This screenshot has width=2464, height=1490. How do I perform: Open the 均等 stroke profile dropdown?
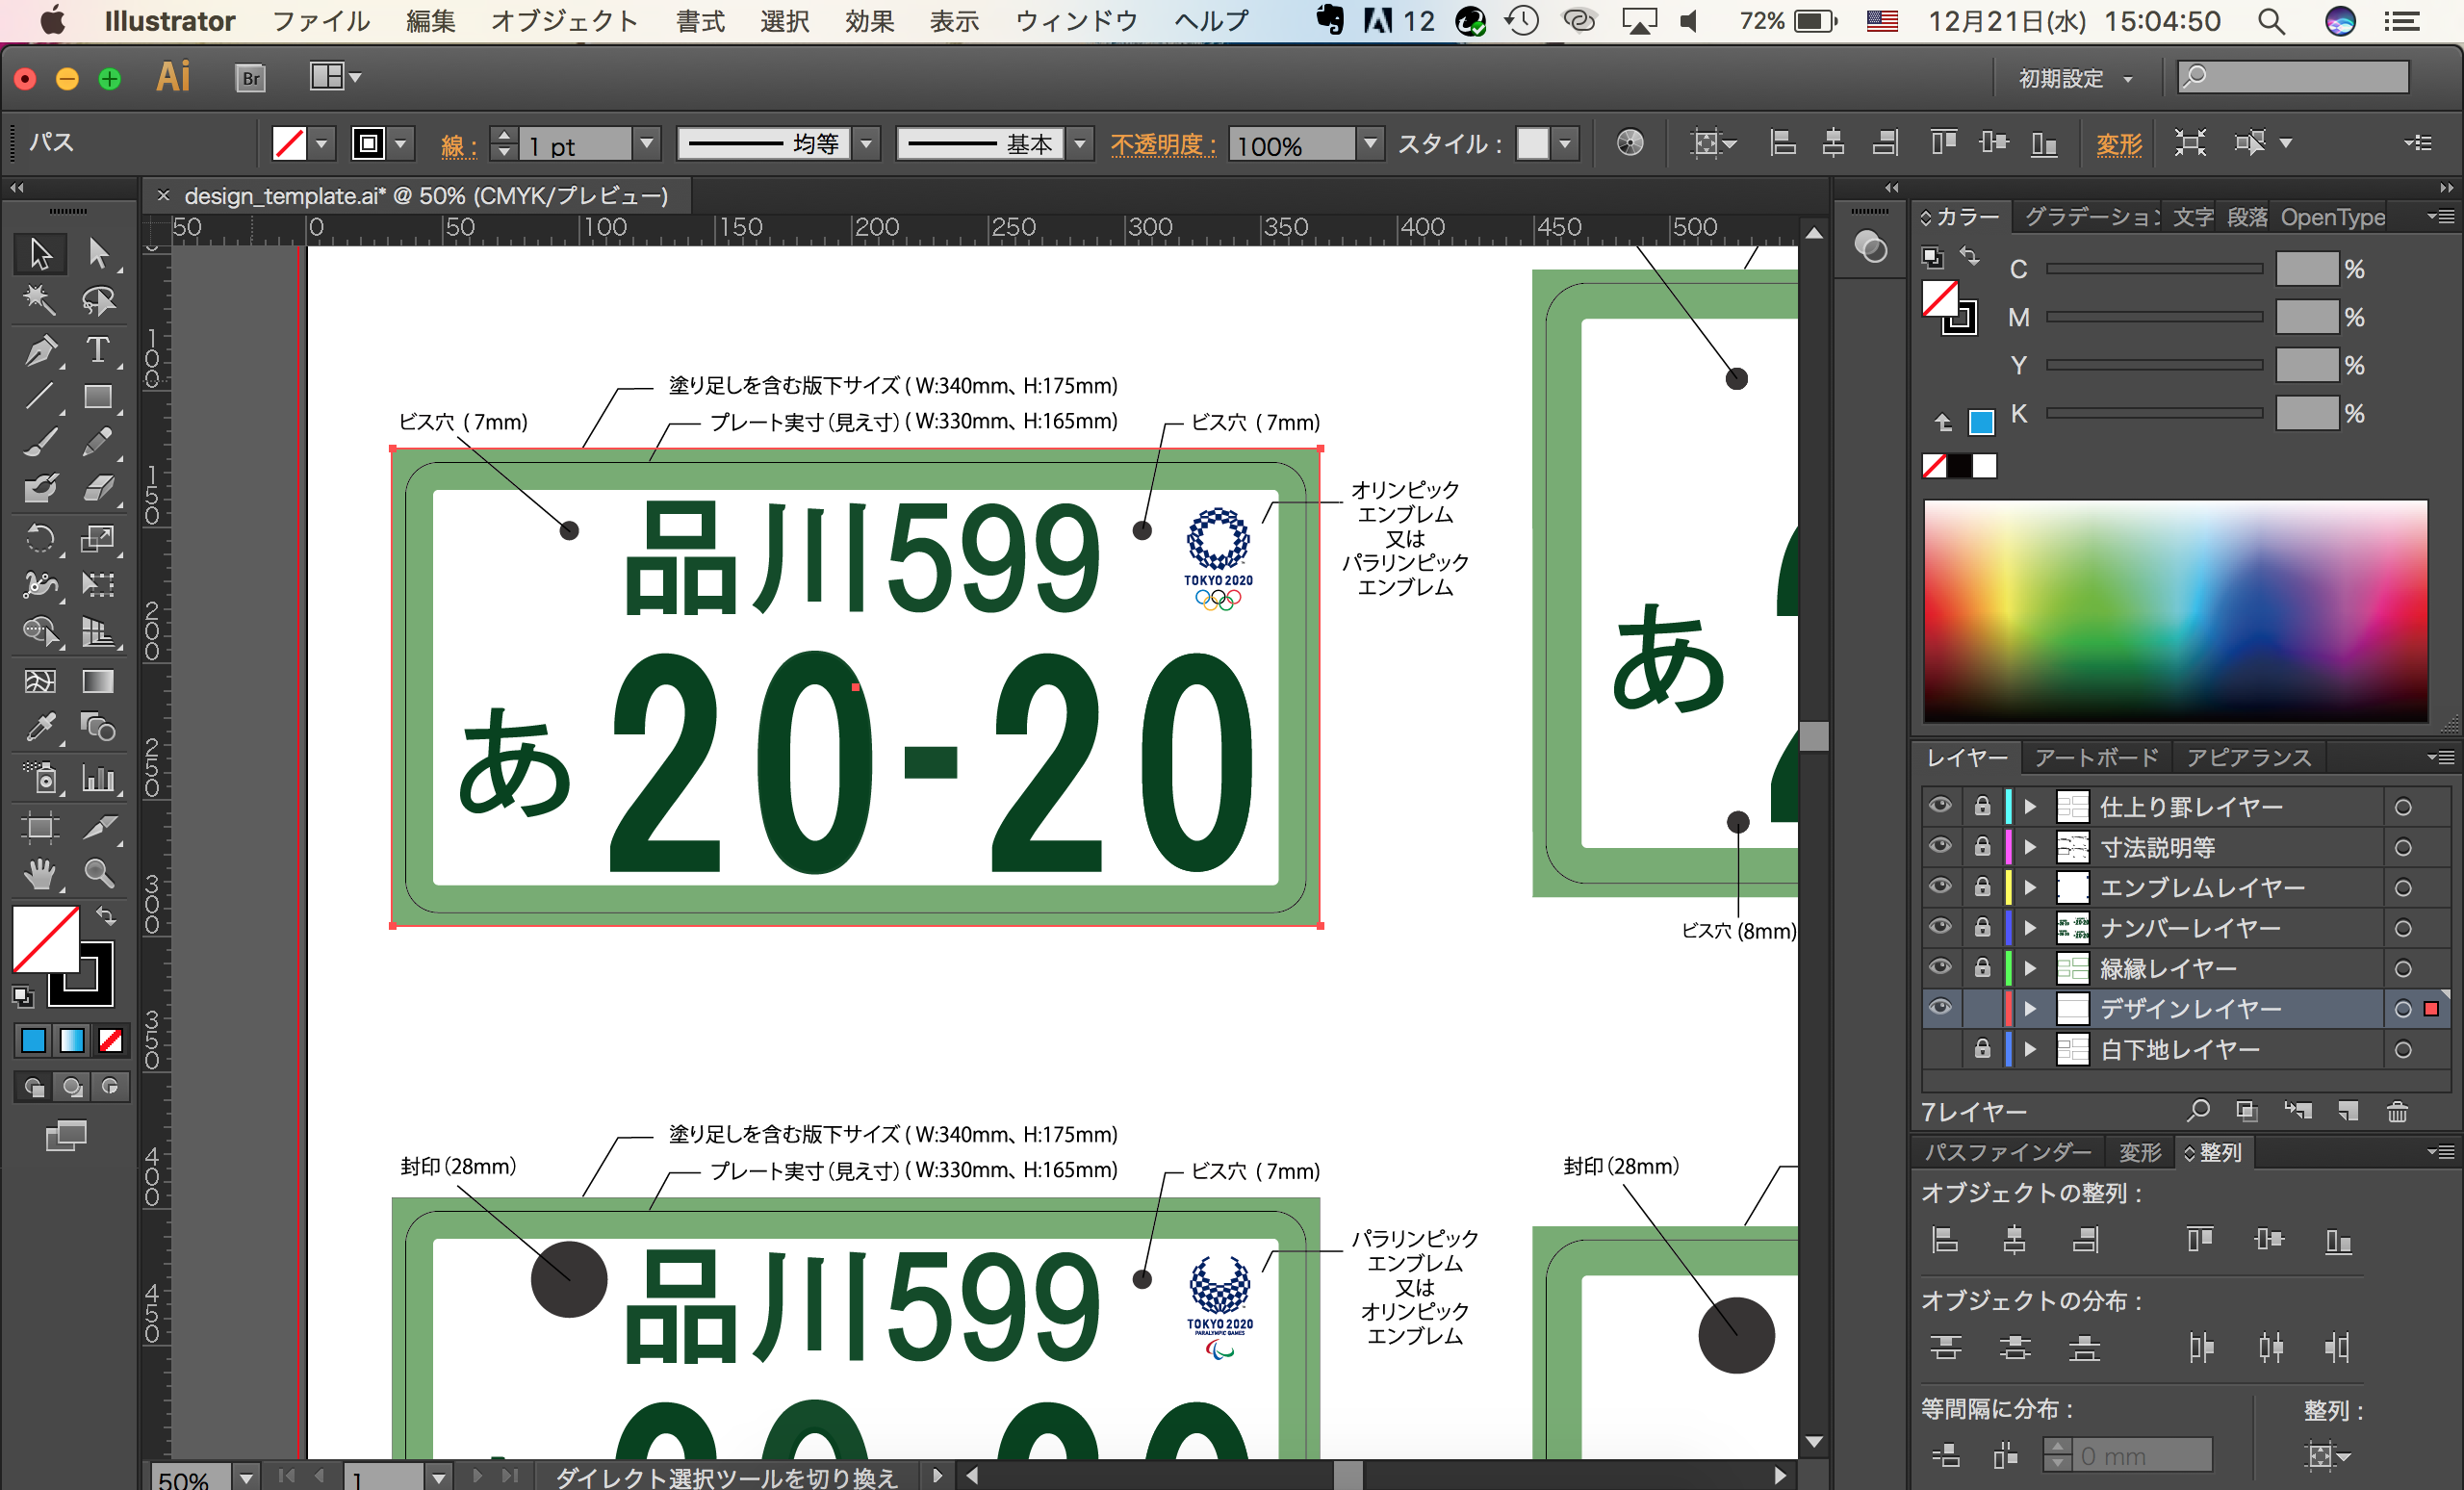click(867, 143)
